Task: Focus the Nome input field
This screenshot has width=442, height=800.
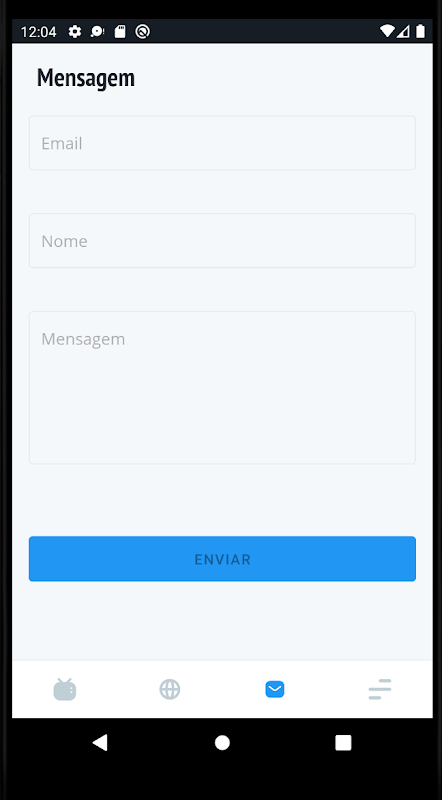Action: (x=222, y=240)
